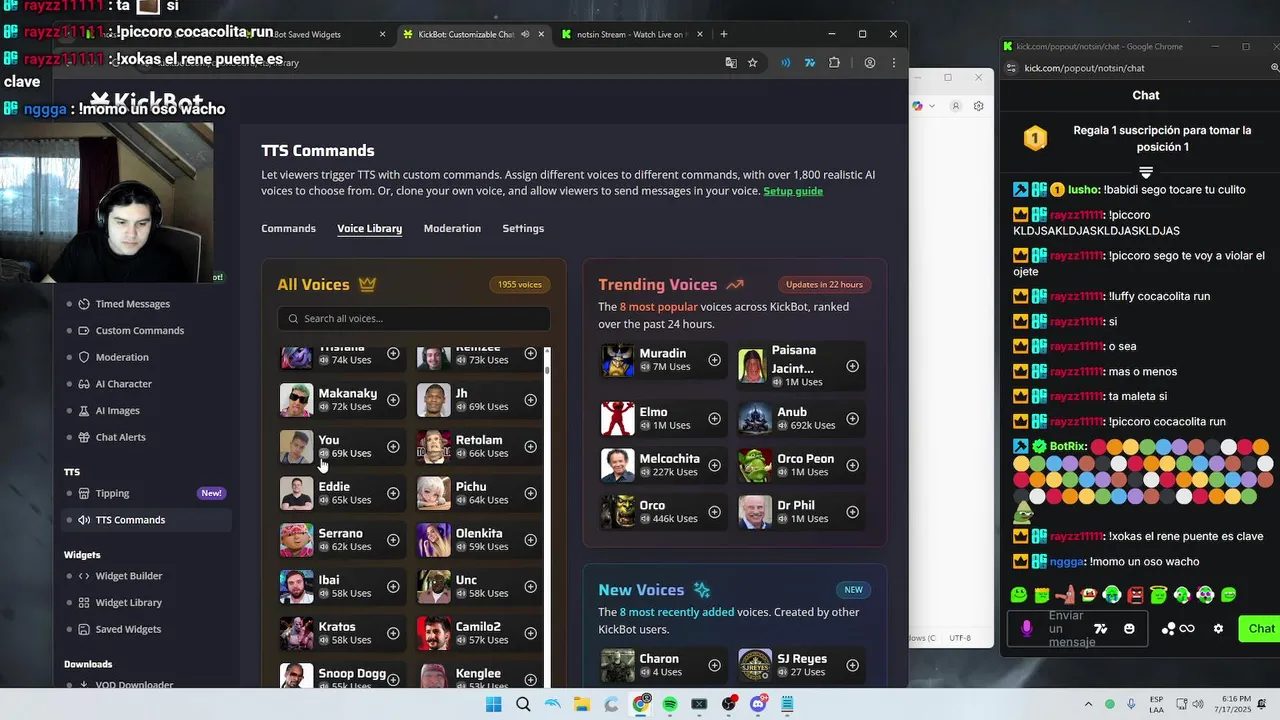Click the lusho username in chat

tap(1083, 190)
